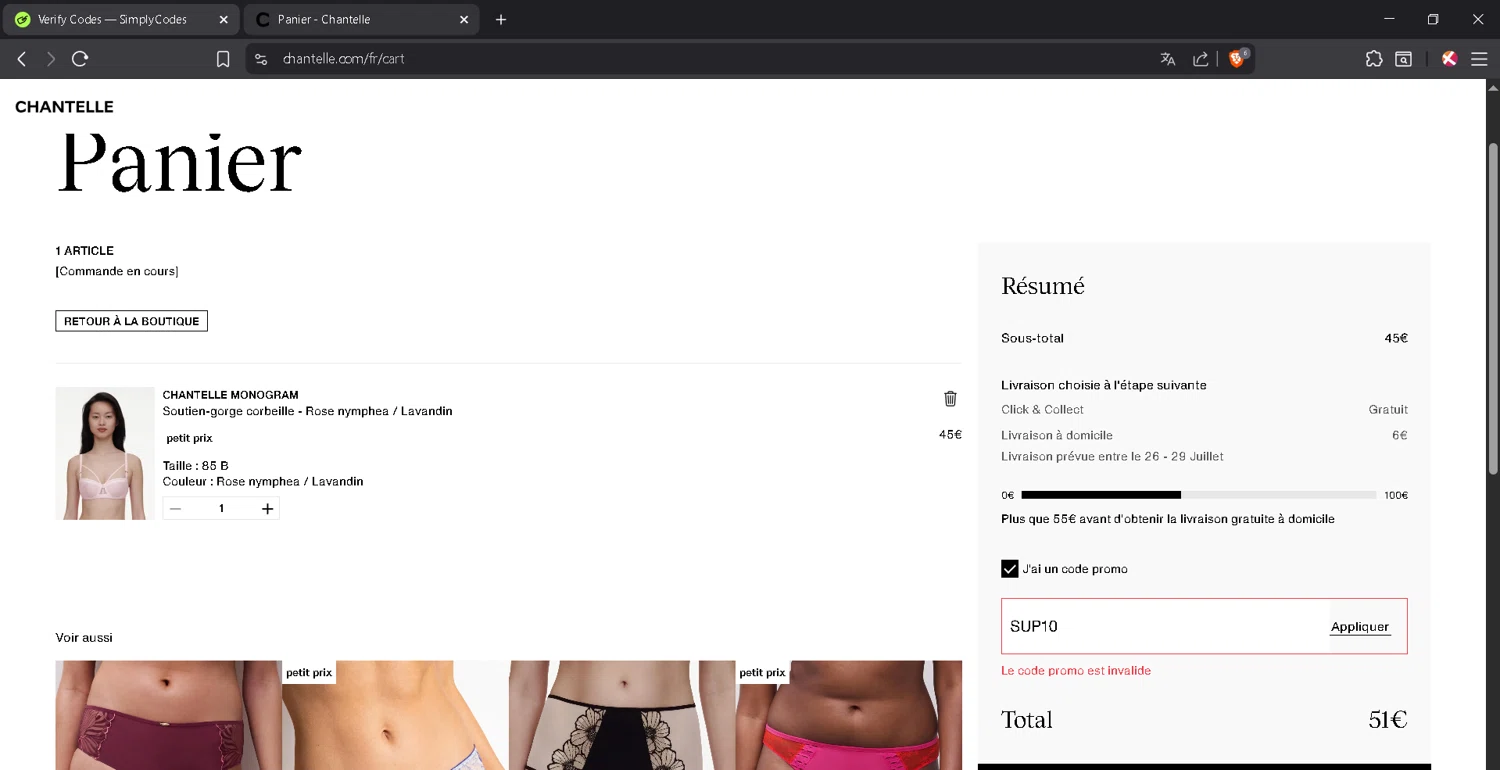This screenshot has width=1500, height=770.
Task: Click the CHANTELLE logo
Action: 64,107
